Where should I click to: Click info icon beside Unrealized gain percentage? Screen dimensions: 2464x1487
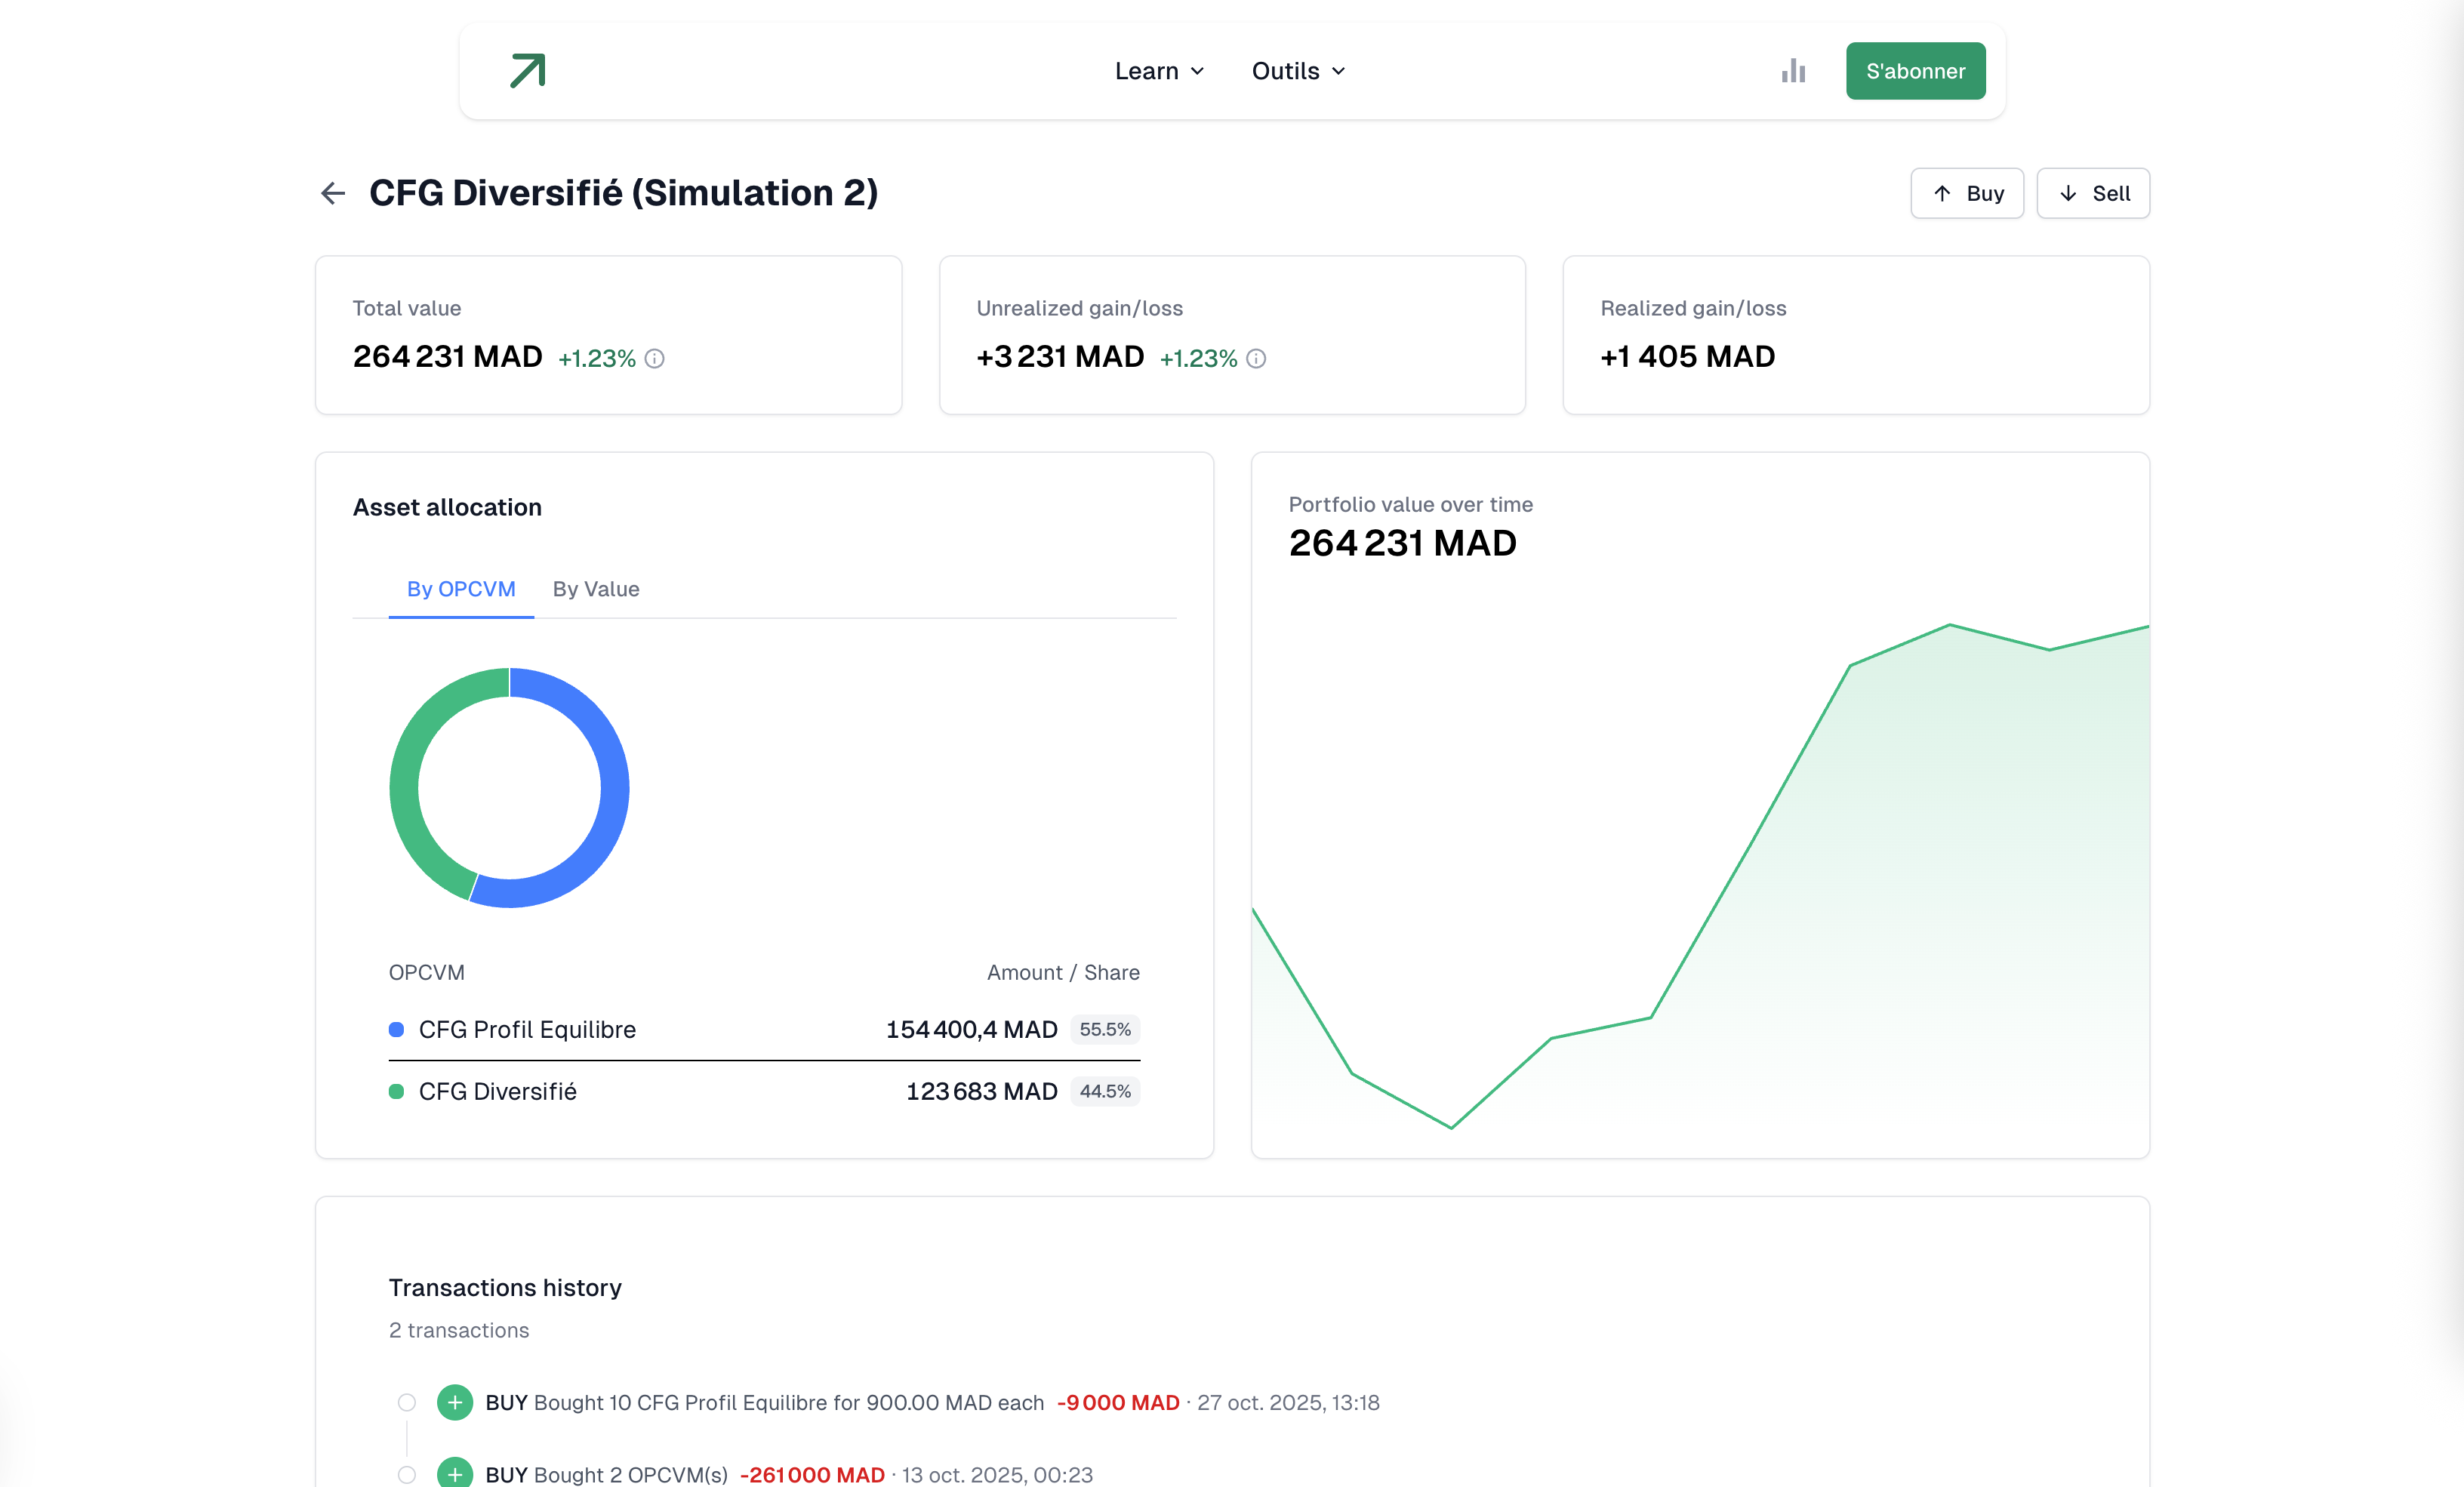point(1256,358)
